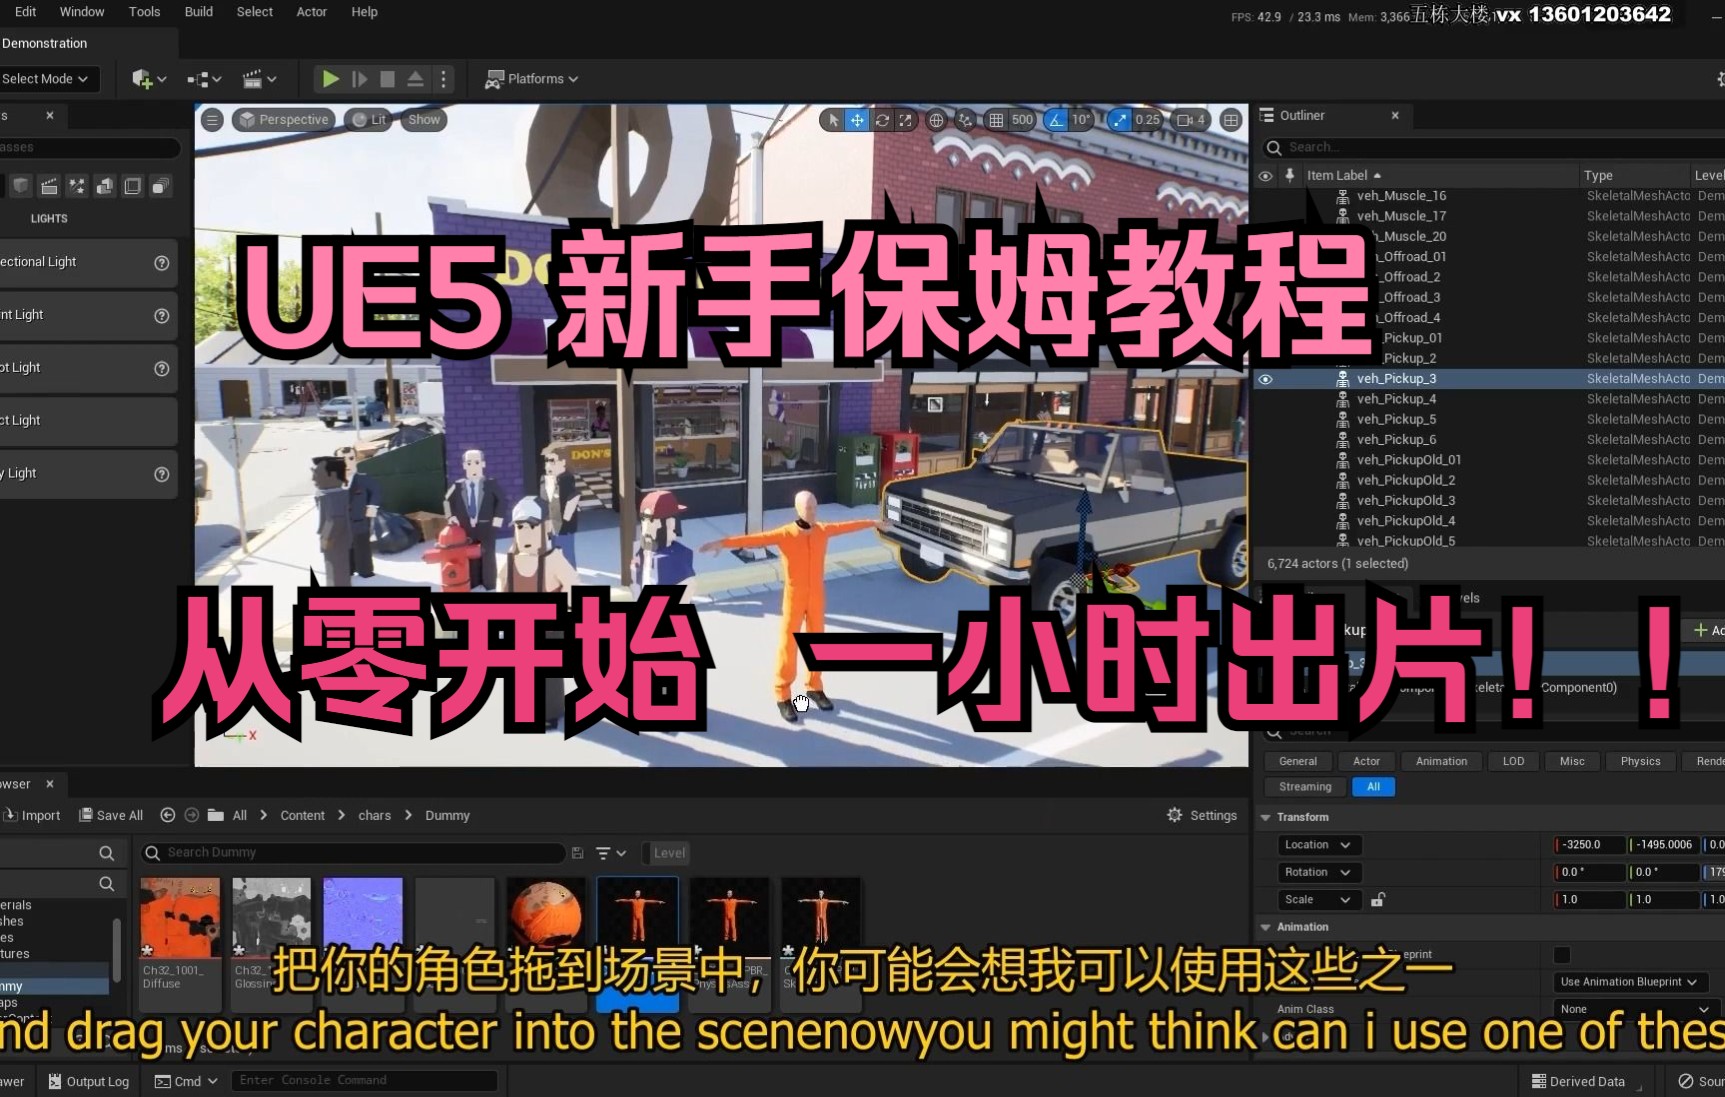This screenshot has width=1725, height=1097.
Task: Click Location X value -3250.0 field
Action: pos(1590,845)
